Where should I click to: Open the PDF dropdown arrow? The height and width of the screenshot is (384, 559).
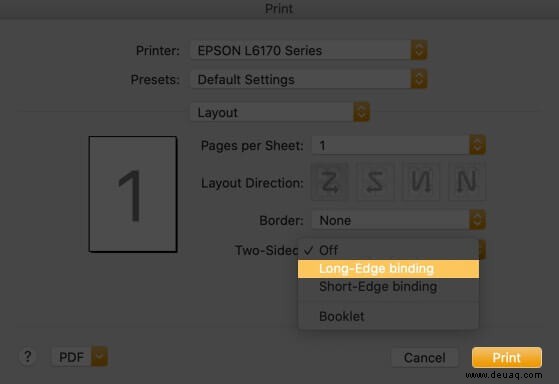coord(99,356)
